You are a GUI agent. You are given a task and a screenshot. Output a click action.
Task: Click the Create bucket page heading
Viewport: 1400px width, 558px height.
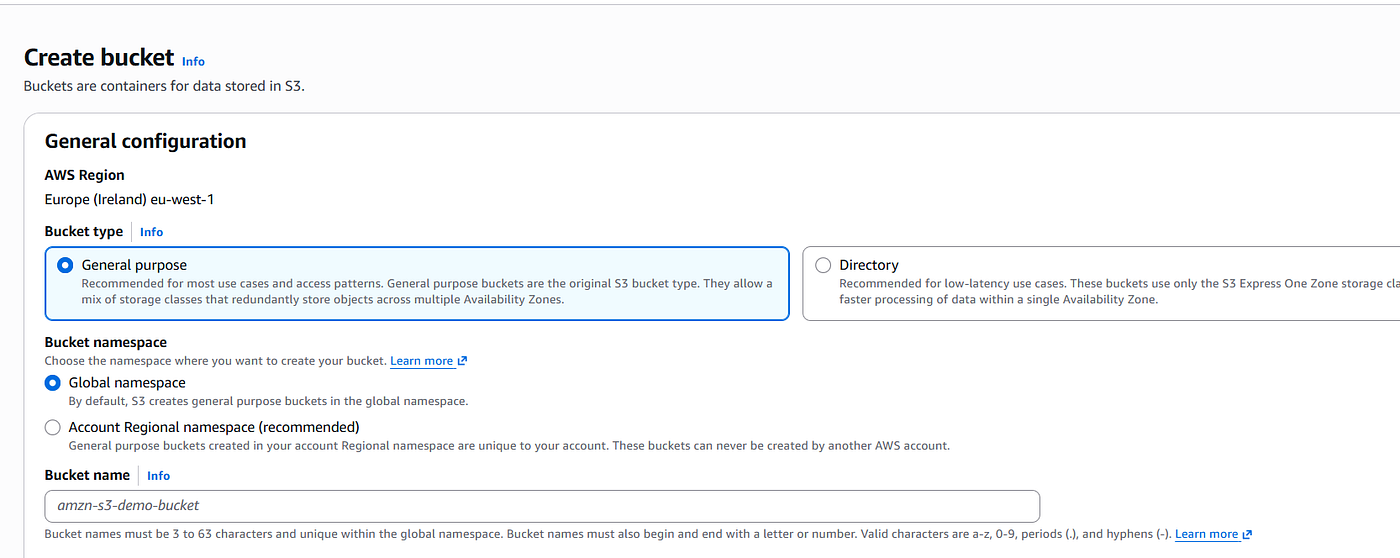tap(99, 58)
